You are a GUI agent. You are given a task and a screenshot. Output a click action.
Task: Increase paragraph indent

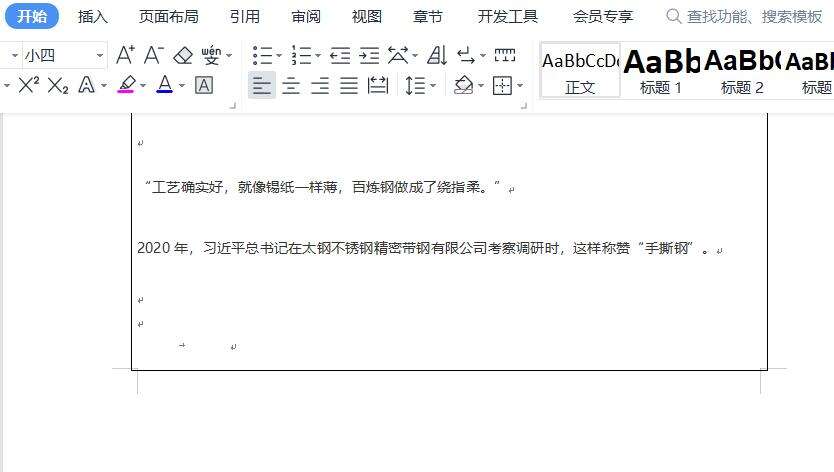(369, 55)
